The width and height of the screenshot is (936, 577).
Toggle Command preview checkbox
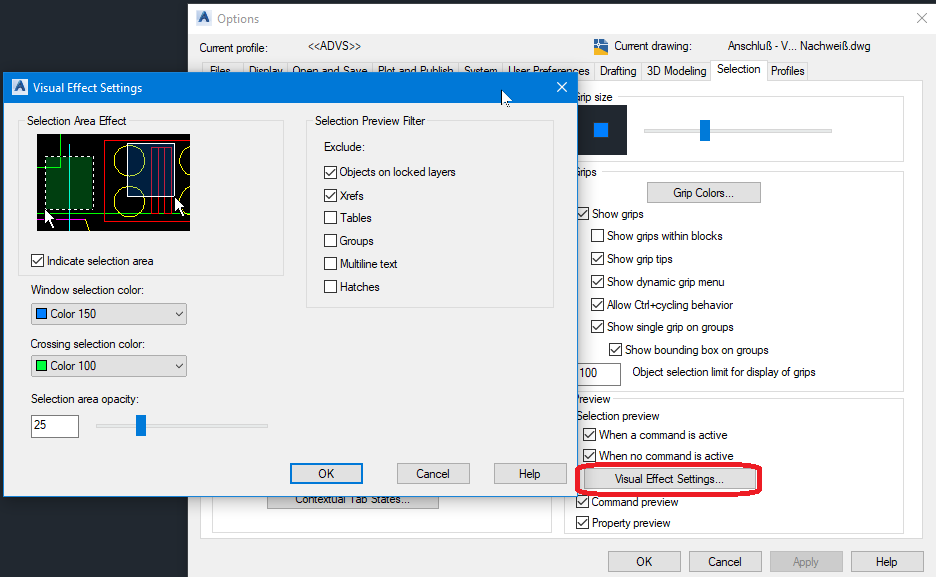click(583, 502)
